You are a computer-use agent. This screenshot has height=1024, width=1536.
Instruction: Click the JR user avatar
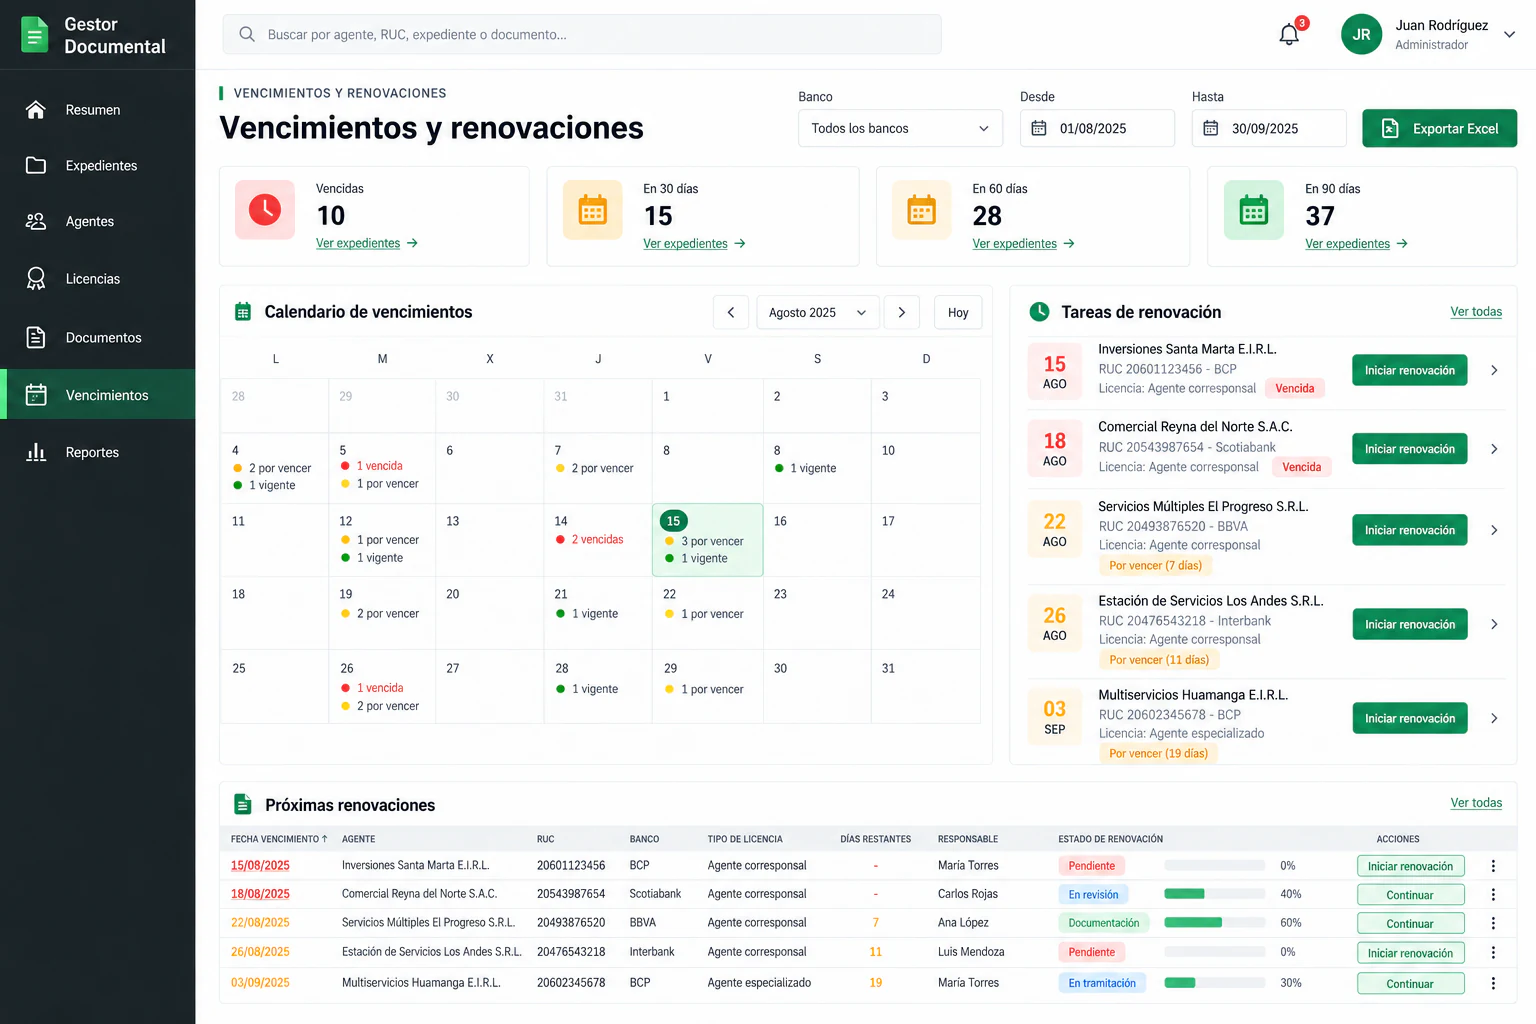click(1361, 34)
